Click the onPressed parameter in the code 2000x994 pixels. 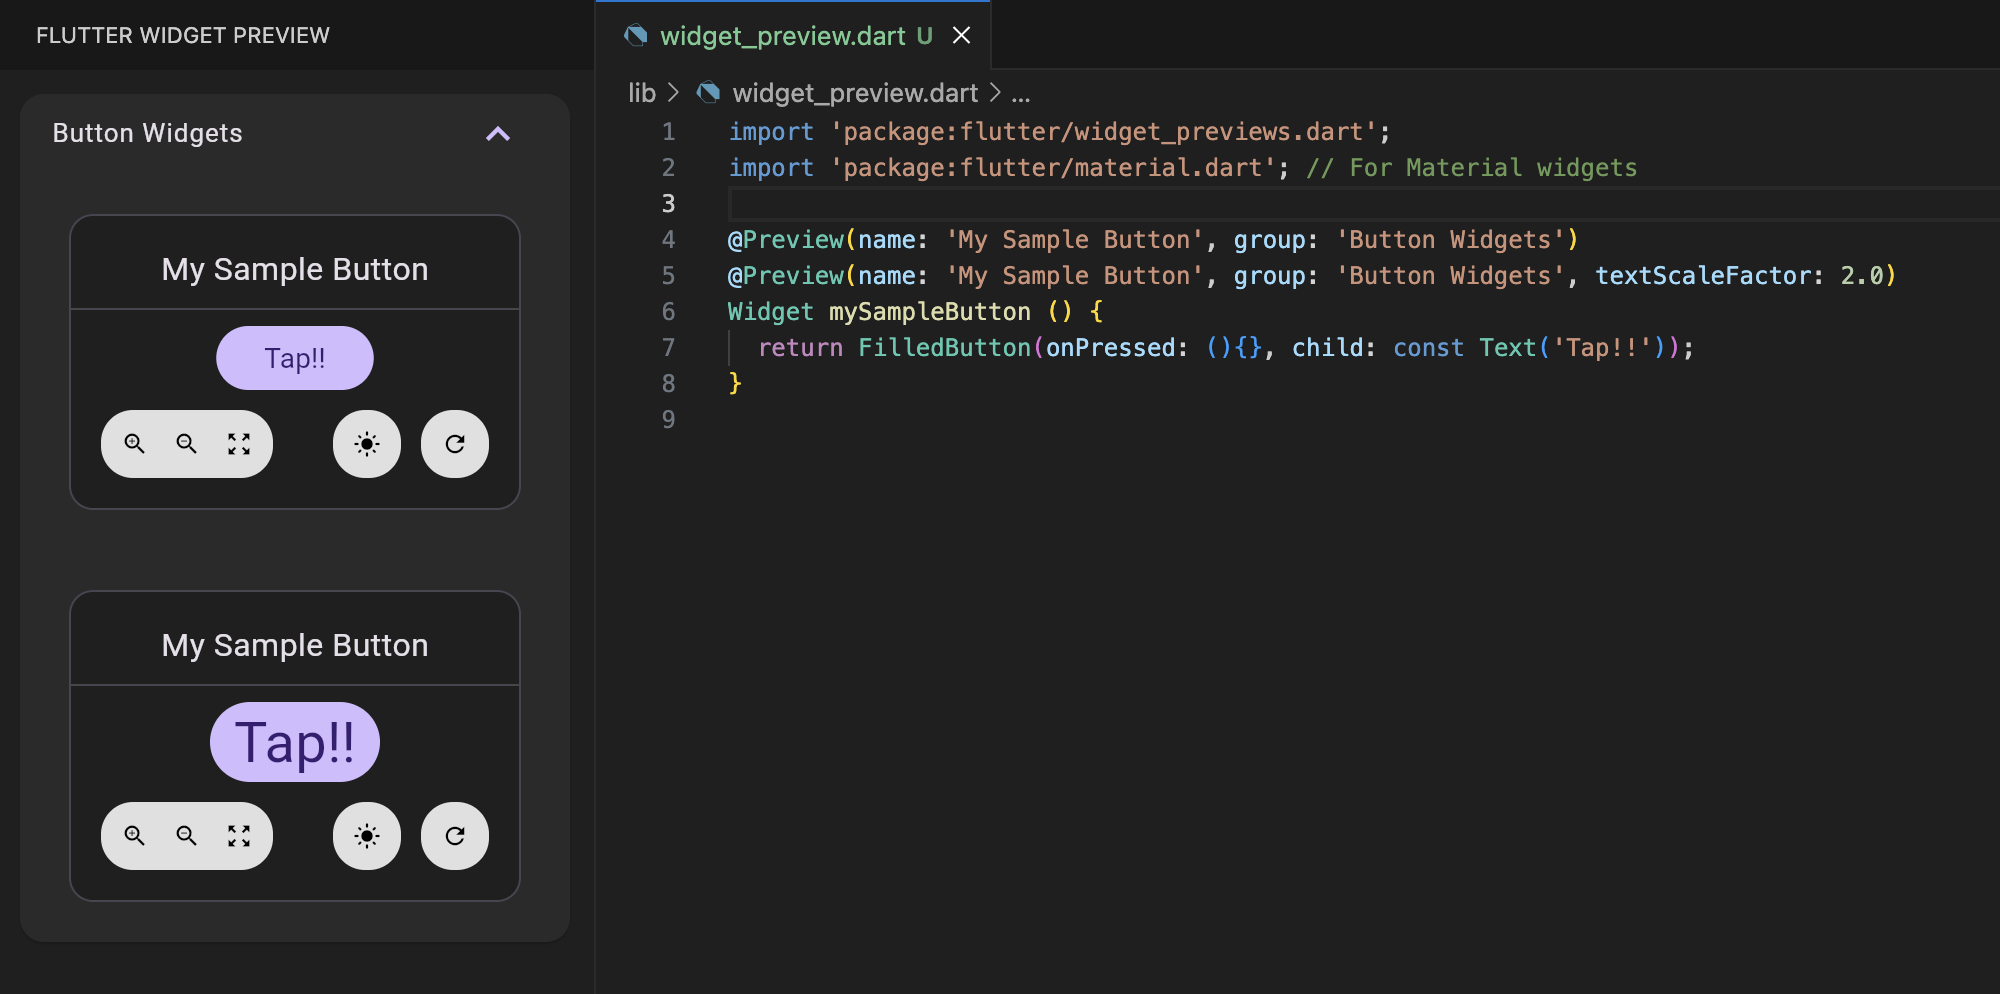[x=1110, y=348]
